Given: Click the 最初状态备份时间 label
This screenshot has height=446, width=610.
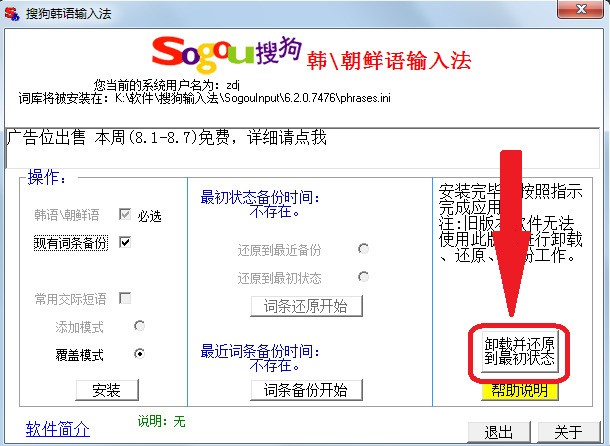Looking at the screenshot, I should pyautogui.click(x=260, y=197).
